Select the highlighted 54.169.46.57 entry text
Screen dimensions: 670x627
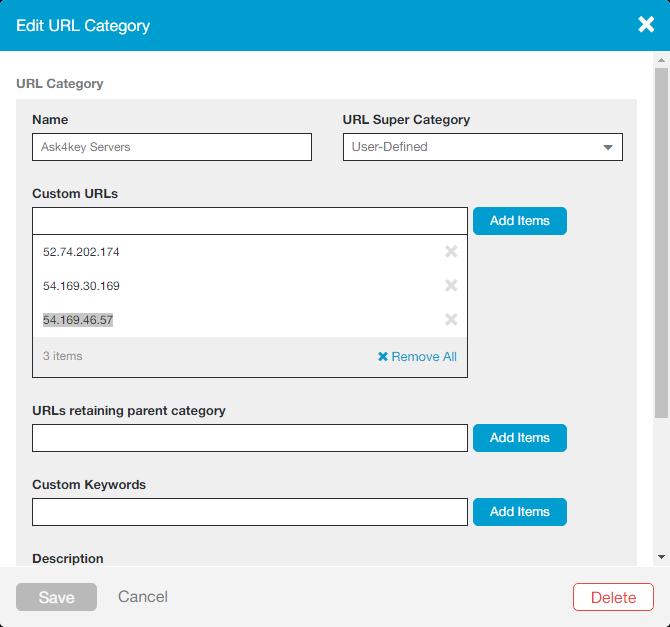(x=78, y=320)
